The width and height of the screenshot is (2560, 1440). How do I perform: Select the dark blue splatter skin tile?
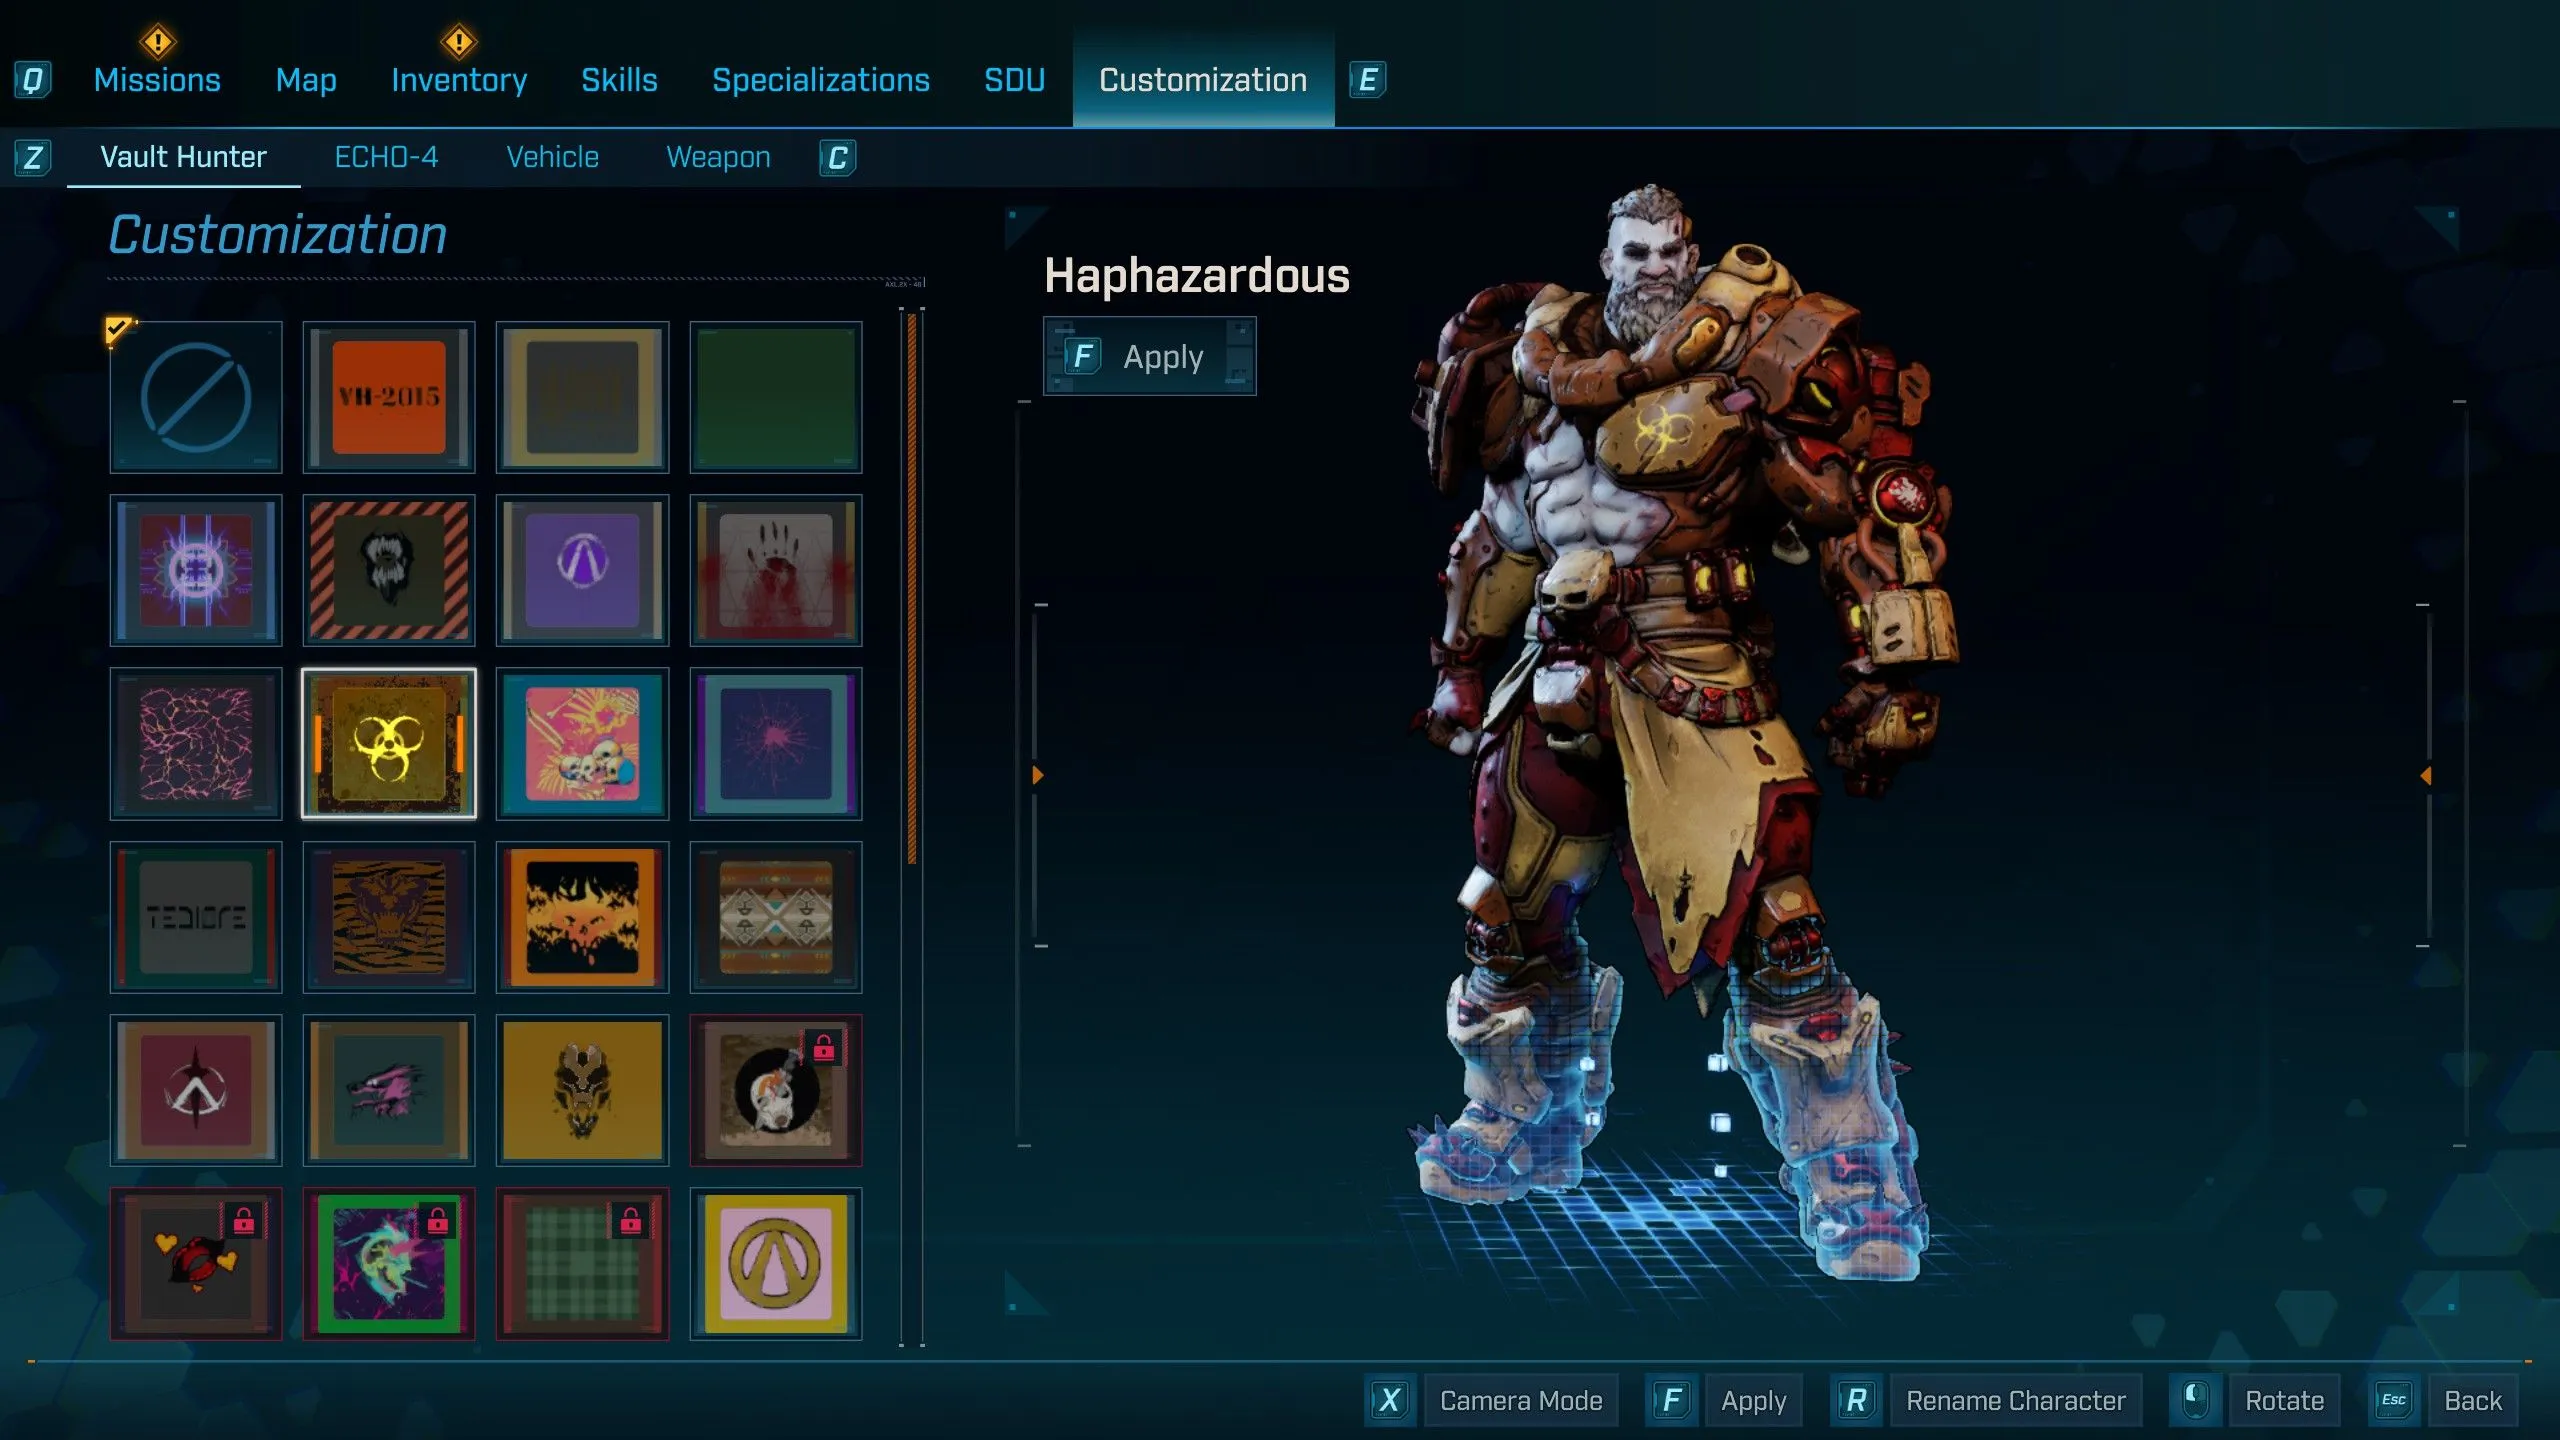[x=776, y=743]
